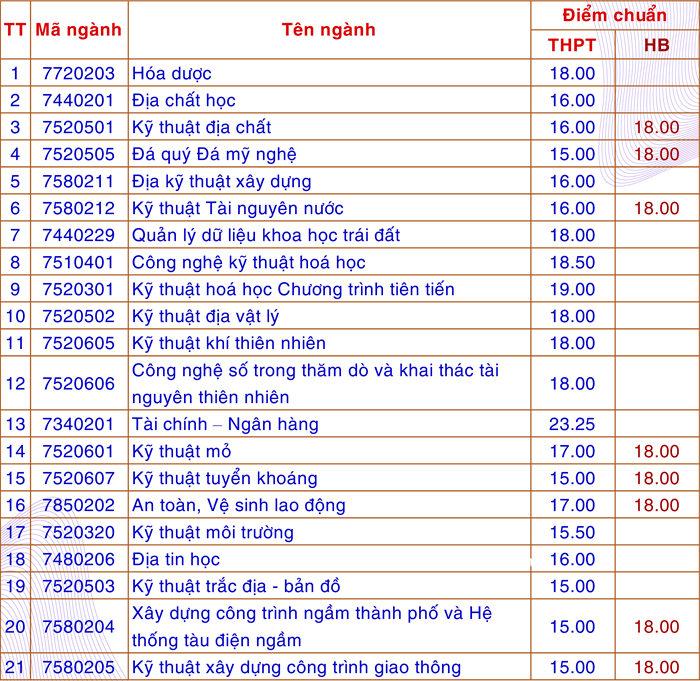
Task: Select 'Đá quý Đá mỹ nghệ' name
Action: point(214,155)
